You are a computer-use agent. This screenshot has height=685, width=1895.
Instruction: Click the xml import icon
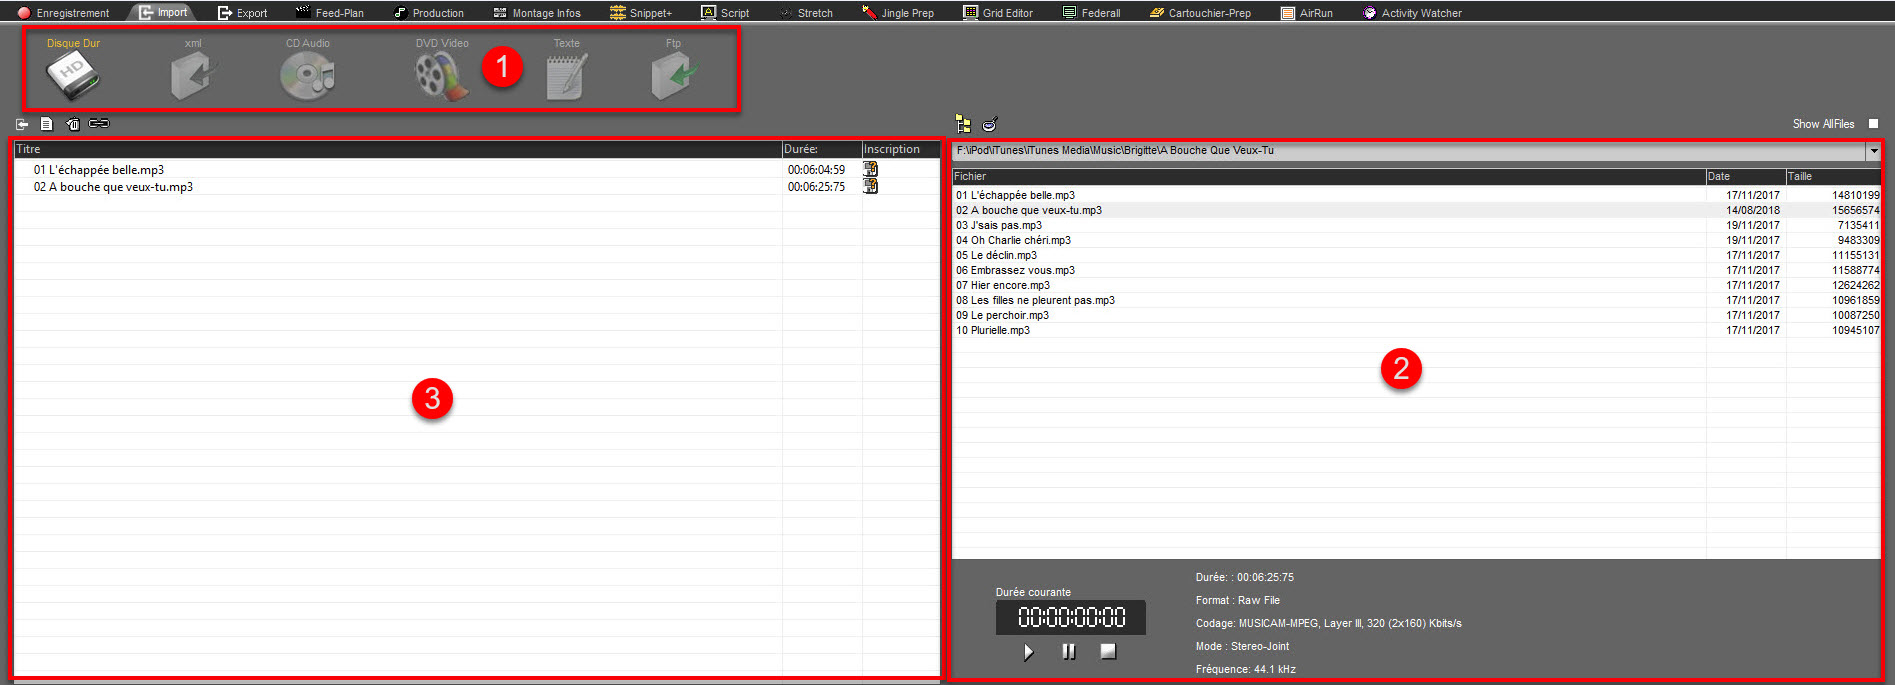click(192, 76)
